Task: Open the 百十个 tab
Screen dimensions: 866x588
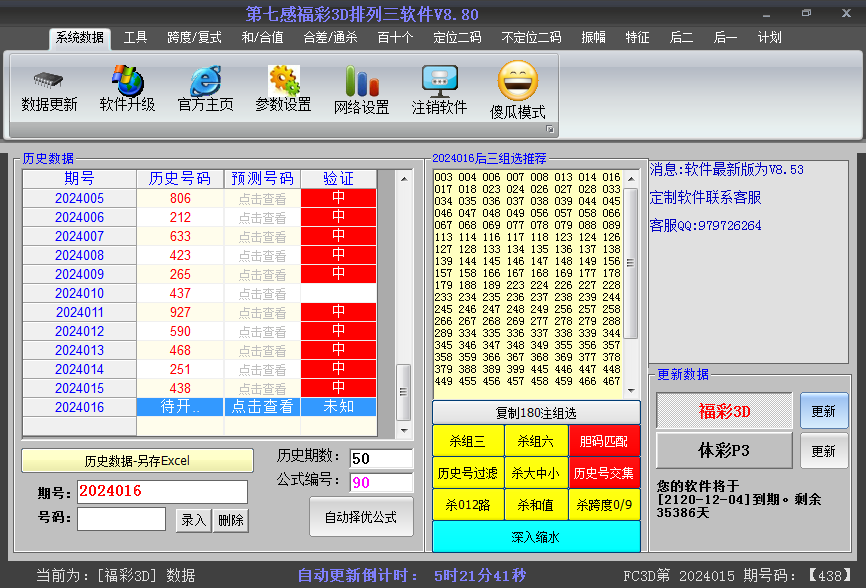Action: [x=395, y=38]
